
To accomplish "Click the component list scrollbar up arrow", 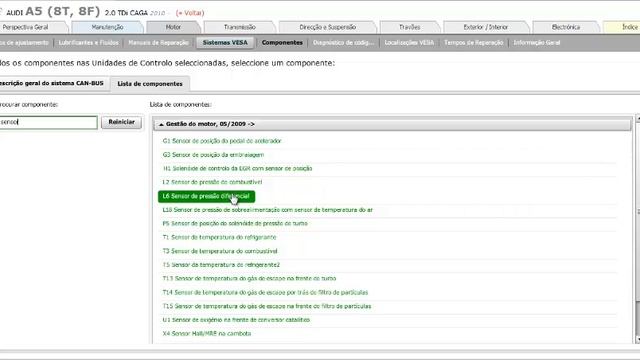I will [x=638, y=119].
